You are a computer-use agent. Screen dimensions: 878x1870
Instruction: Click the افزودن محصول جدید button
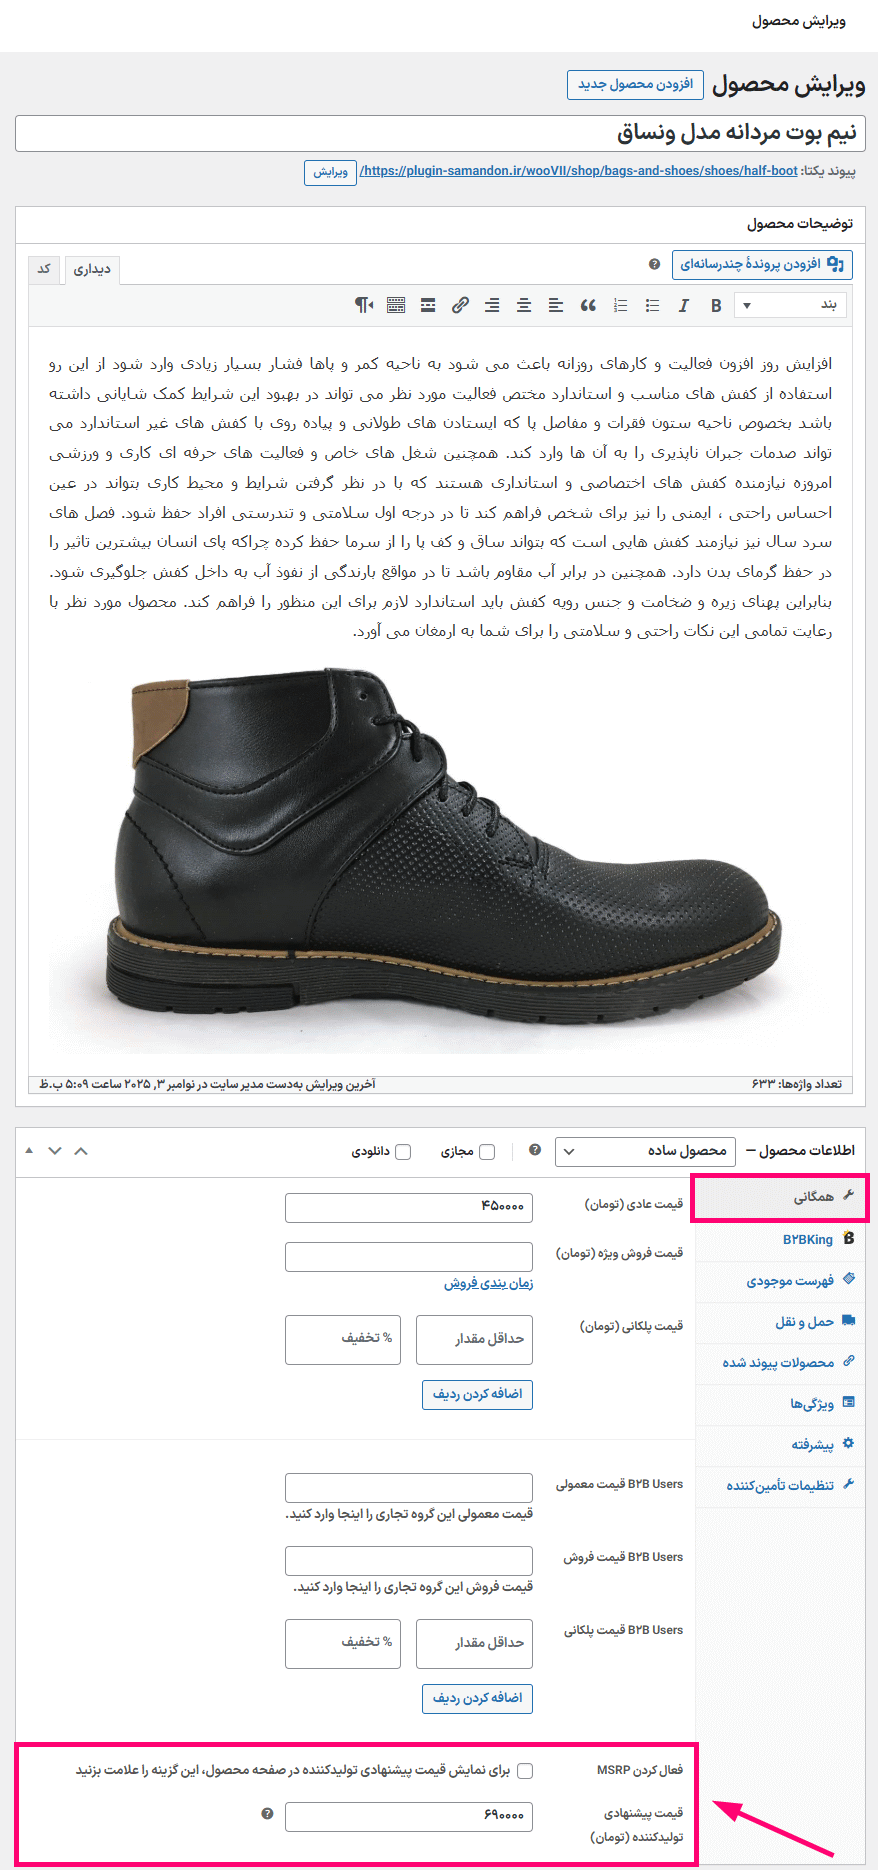click(x=635, y=84)
